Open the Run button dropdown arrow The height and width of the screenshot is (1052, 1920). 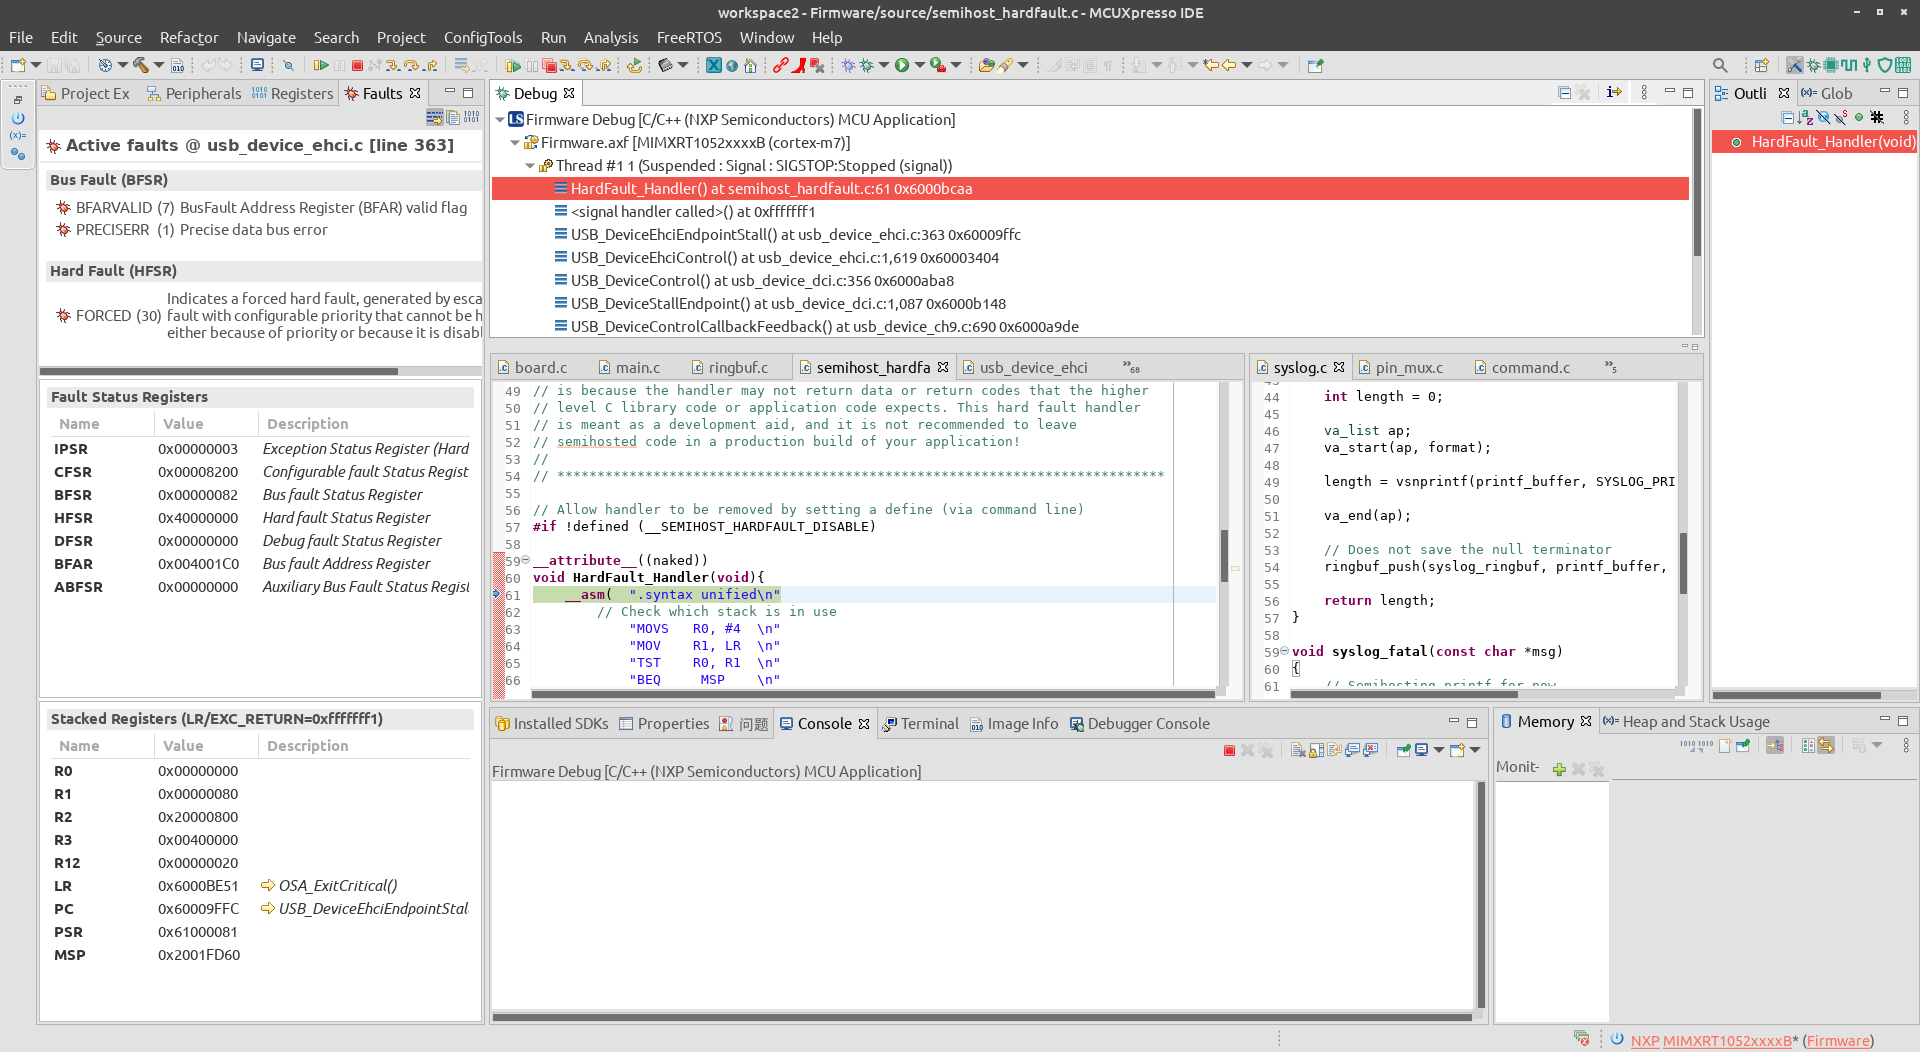920,65
